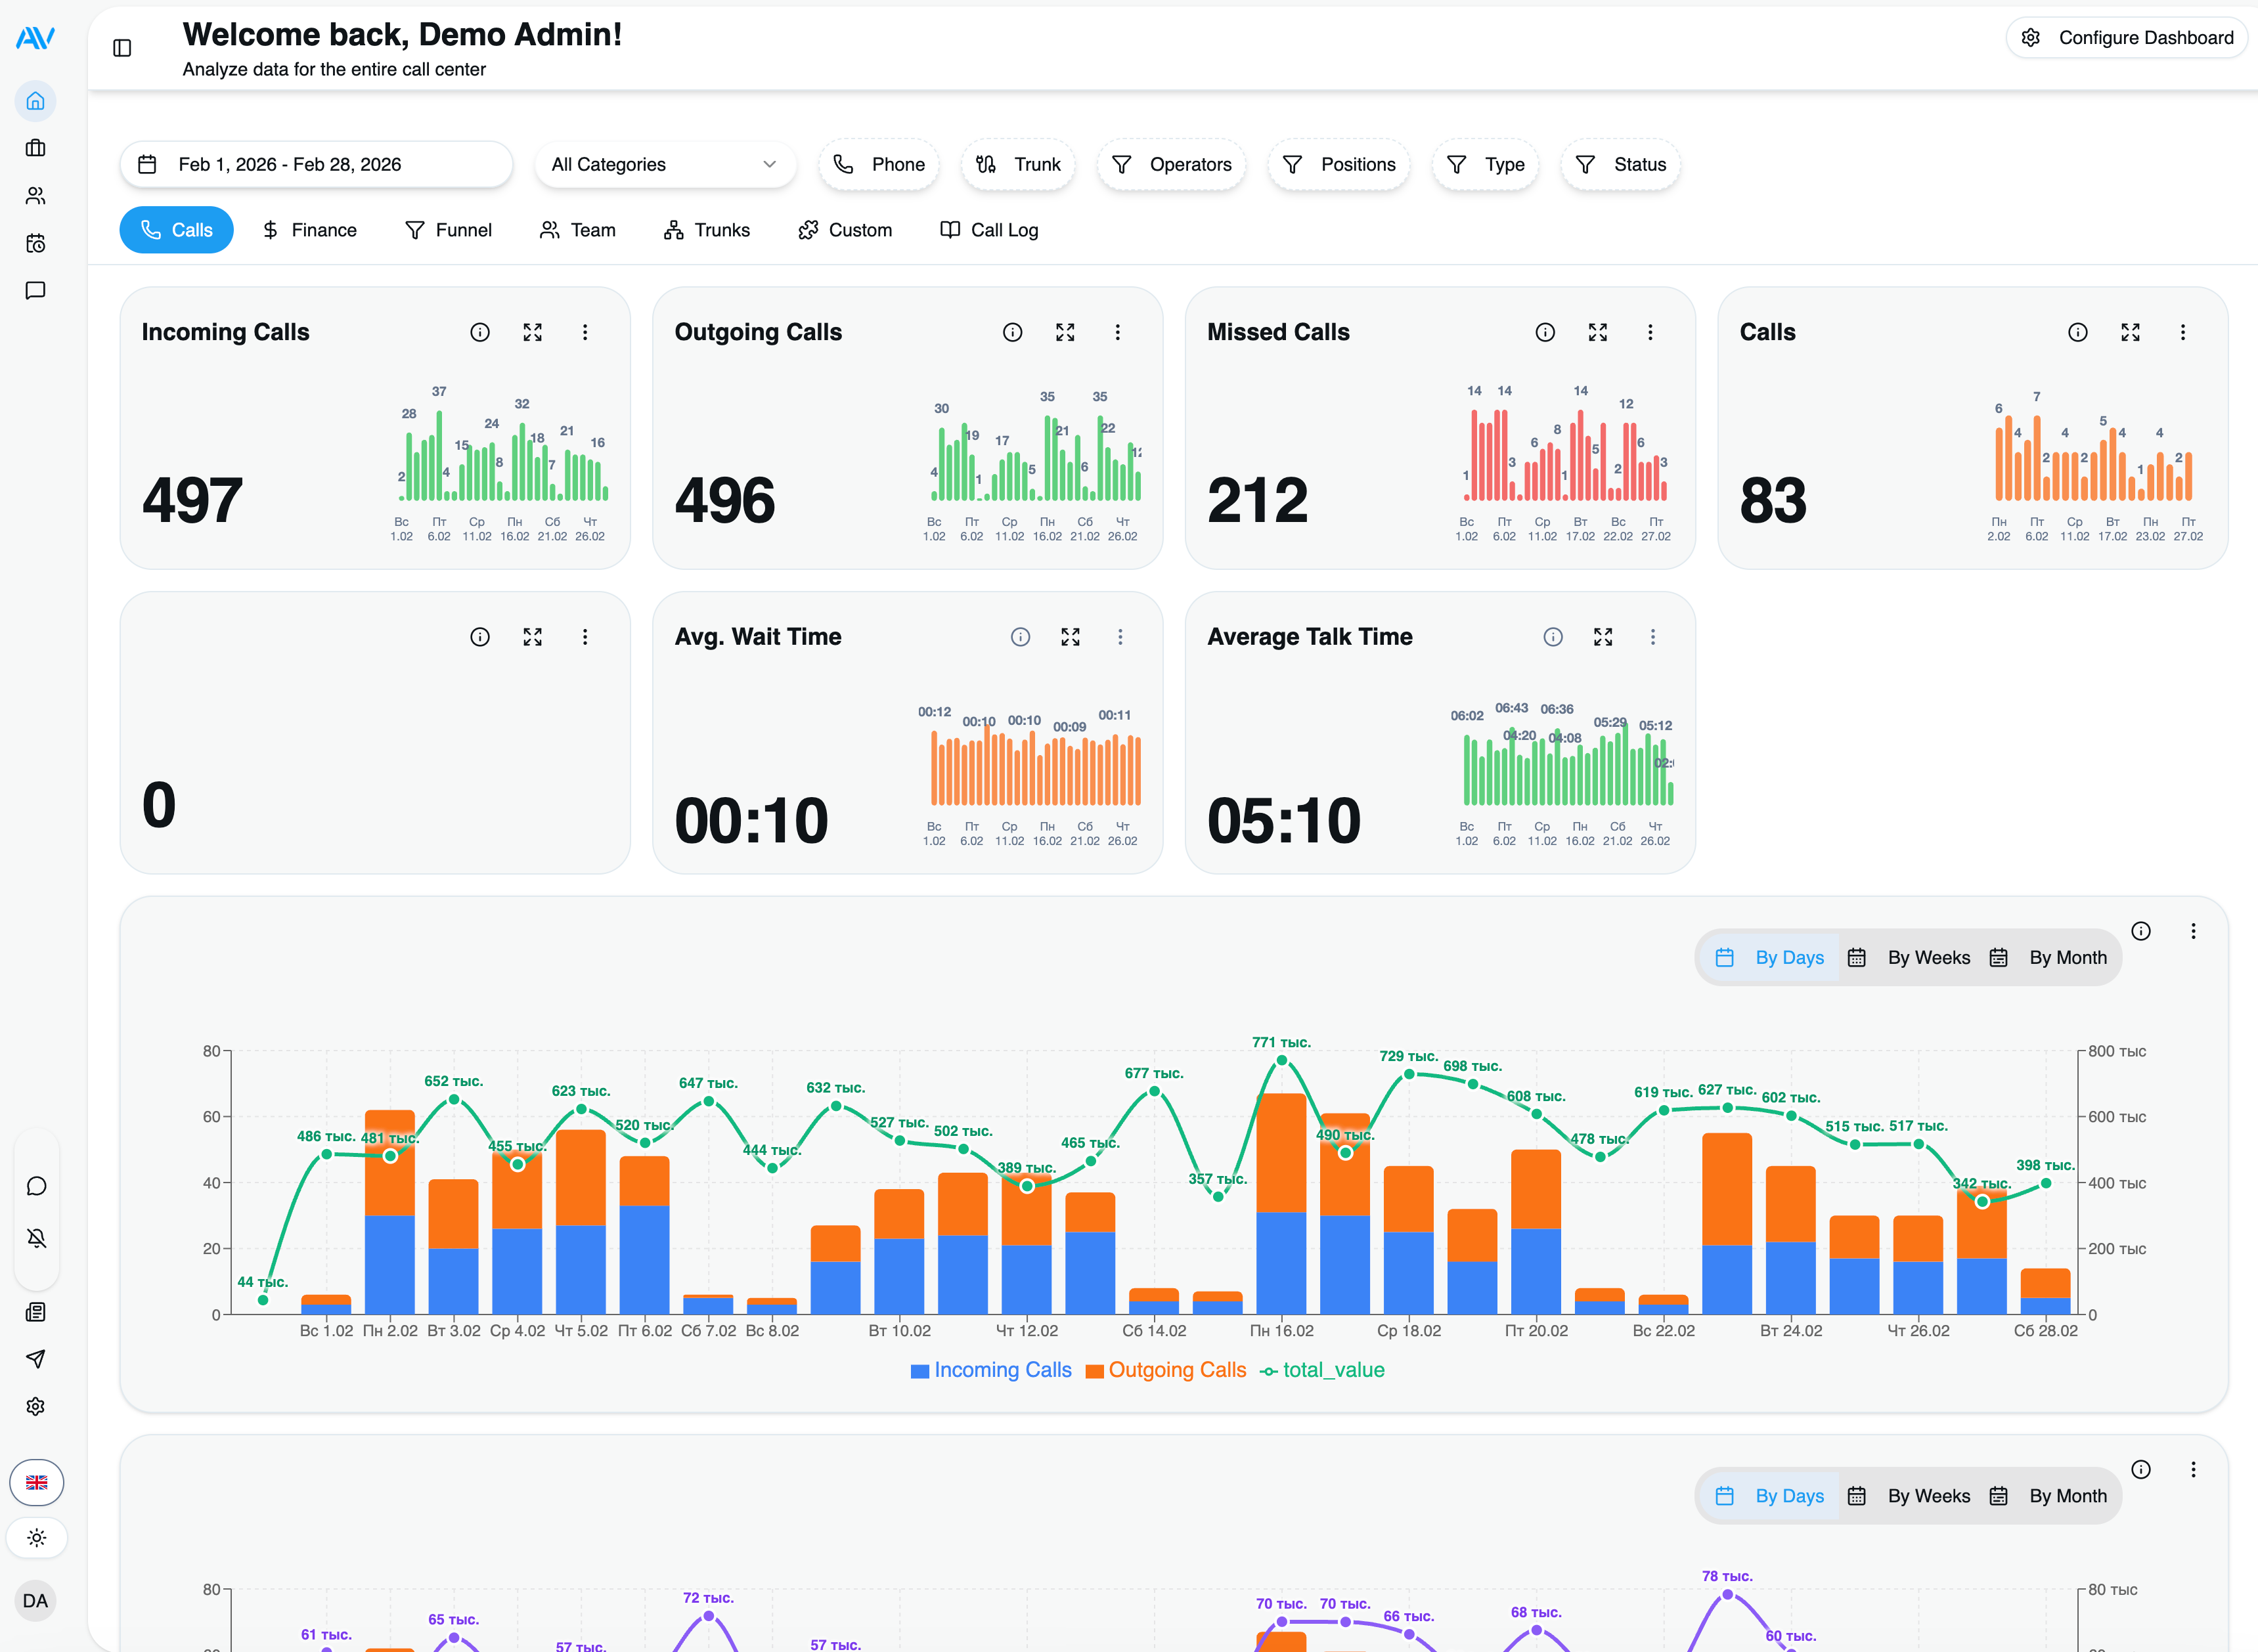The width and height of the screenshot is (2258, 1652).
Task: Switch to the Finance tab
Action: click(x=309, y=230)
